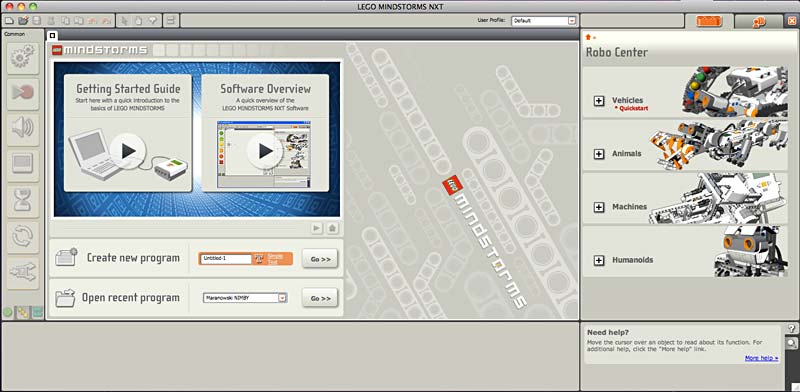Pick the Loop block with circular arrows

pos(22,237)
